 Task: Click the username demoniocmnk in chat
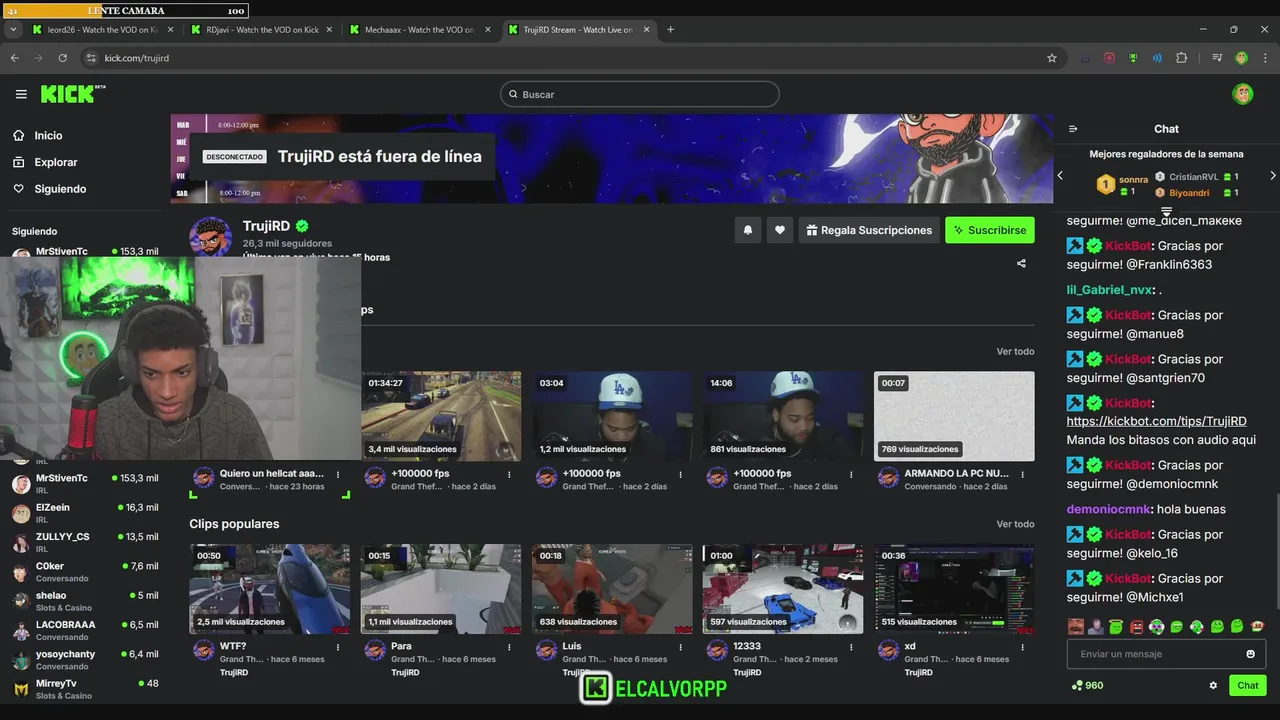1109,509
